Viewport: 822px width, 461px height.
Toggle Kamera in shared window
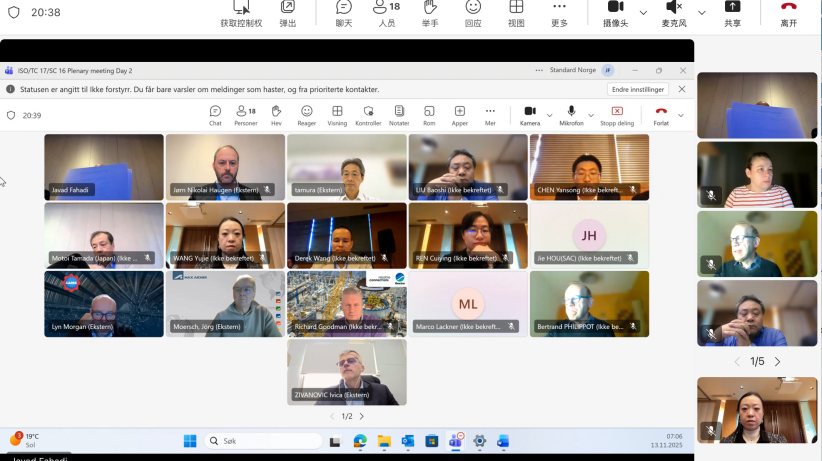tap(530, 115)
